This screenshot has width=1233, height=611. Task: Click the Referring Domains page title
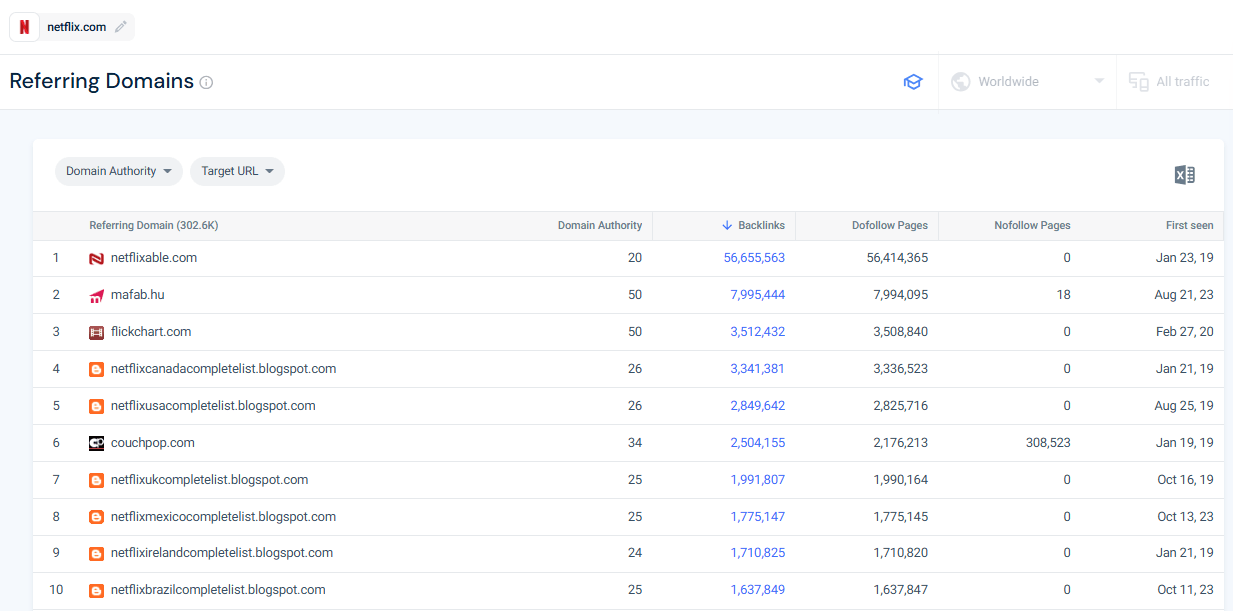pos(102,82)
